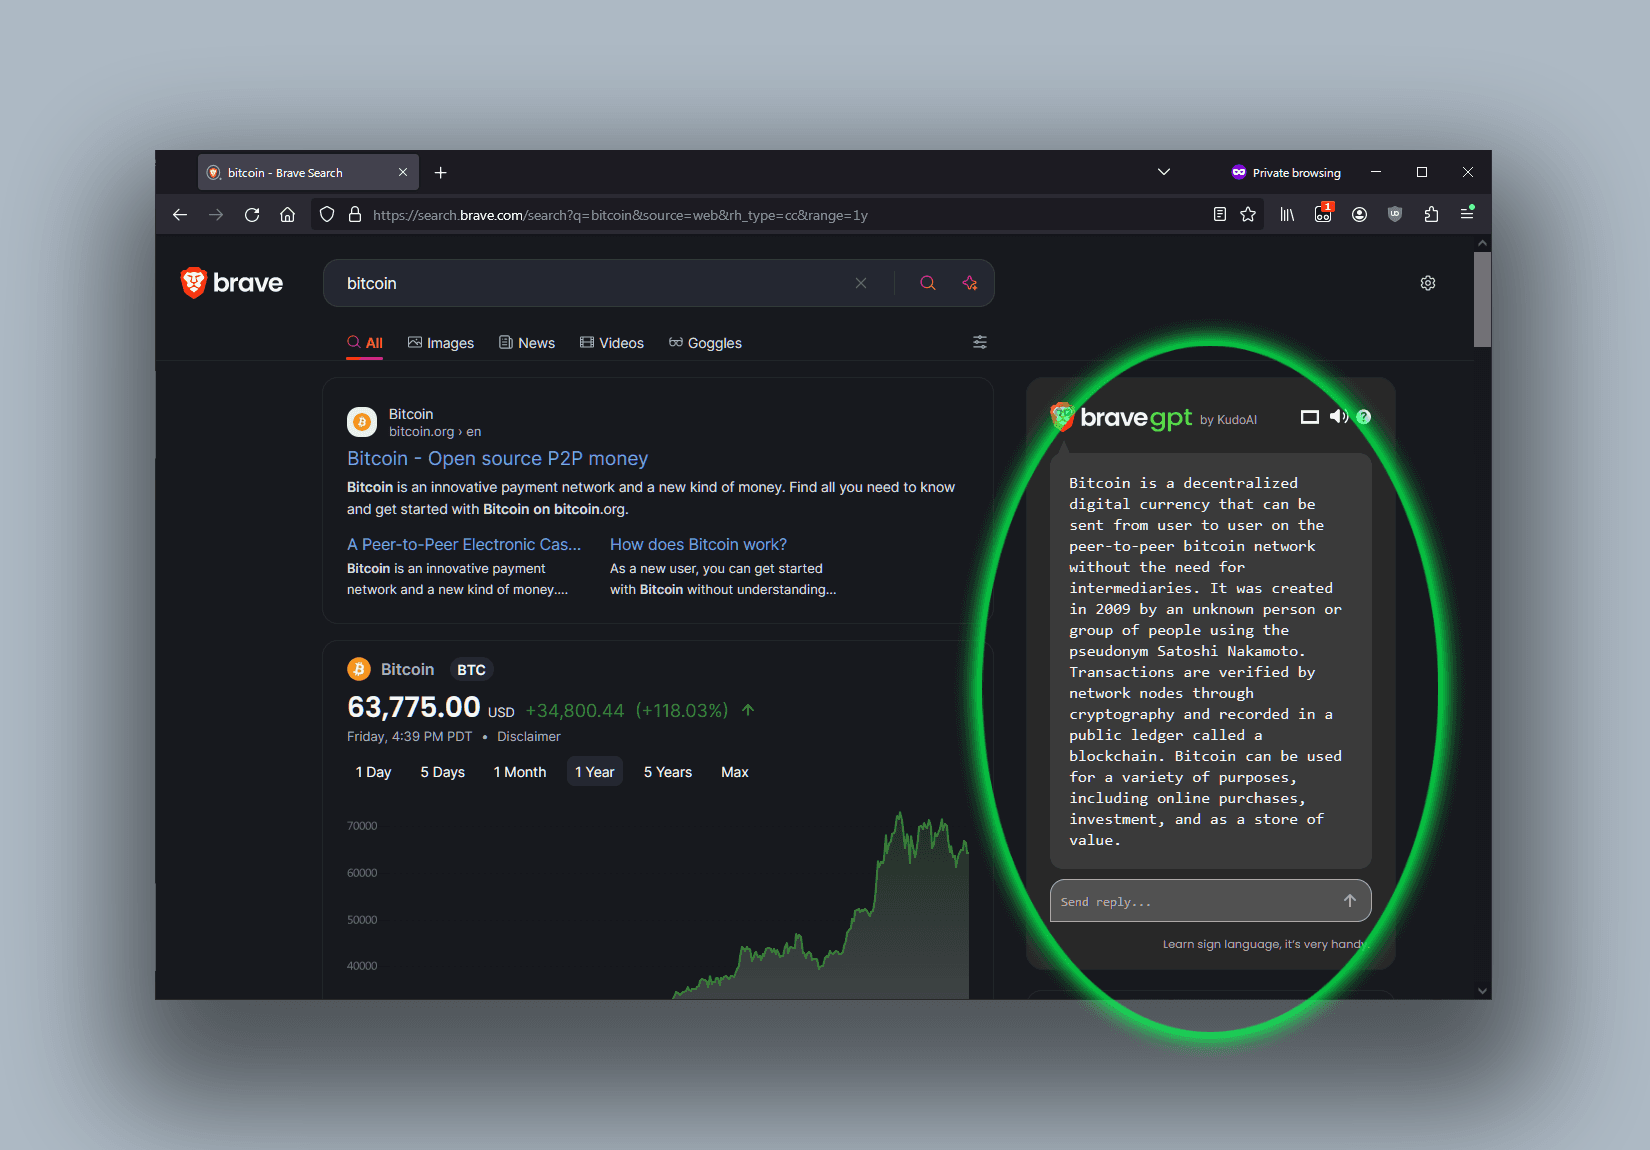Open the extensions puzzle piece icon
This screenshot has height=1150, width=1650.
(1431, 214)
